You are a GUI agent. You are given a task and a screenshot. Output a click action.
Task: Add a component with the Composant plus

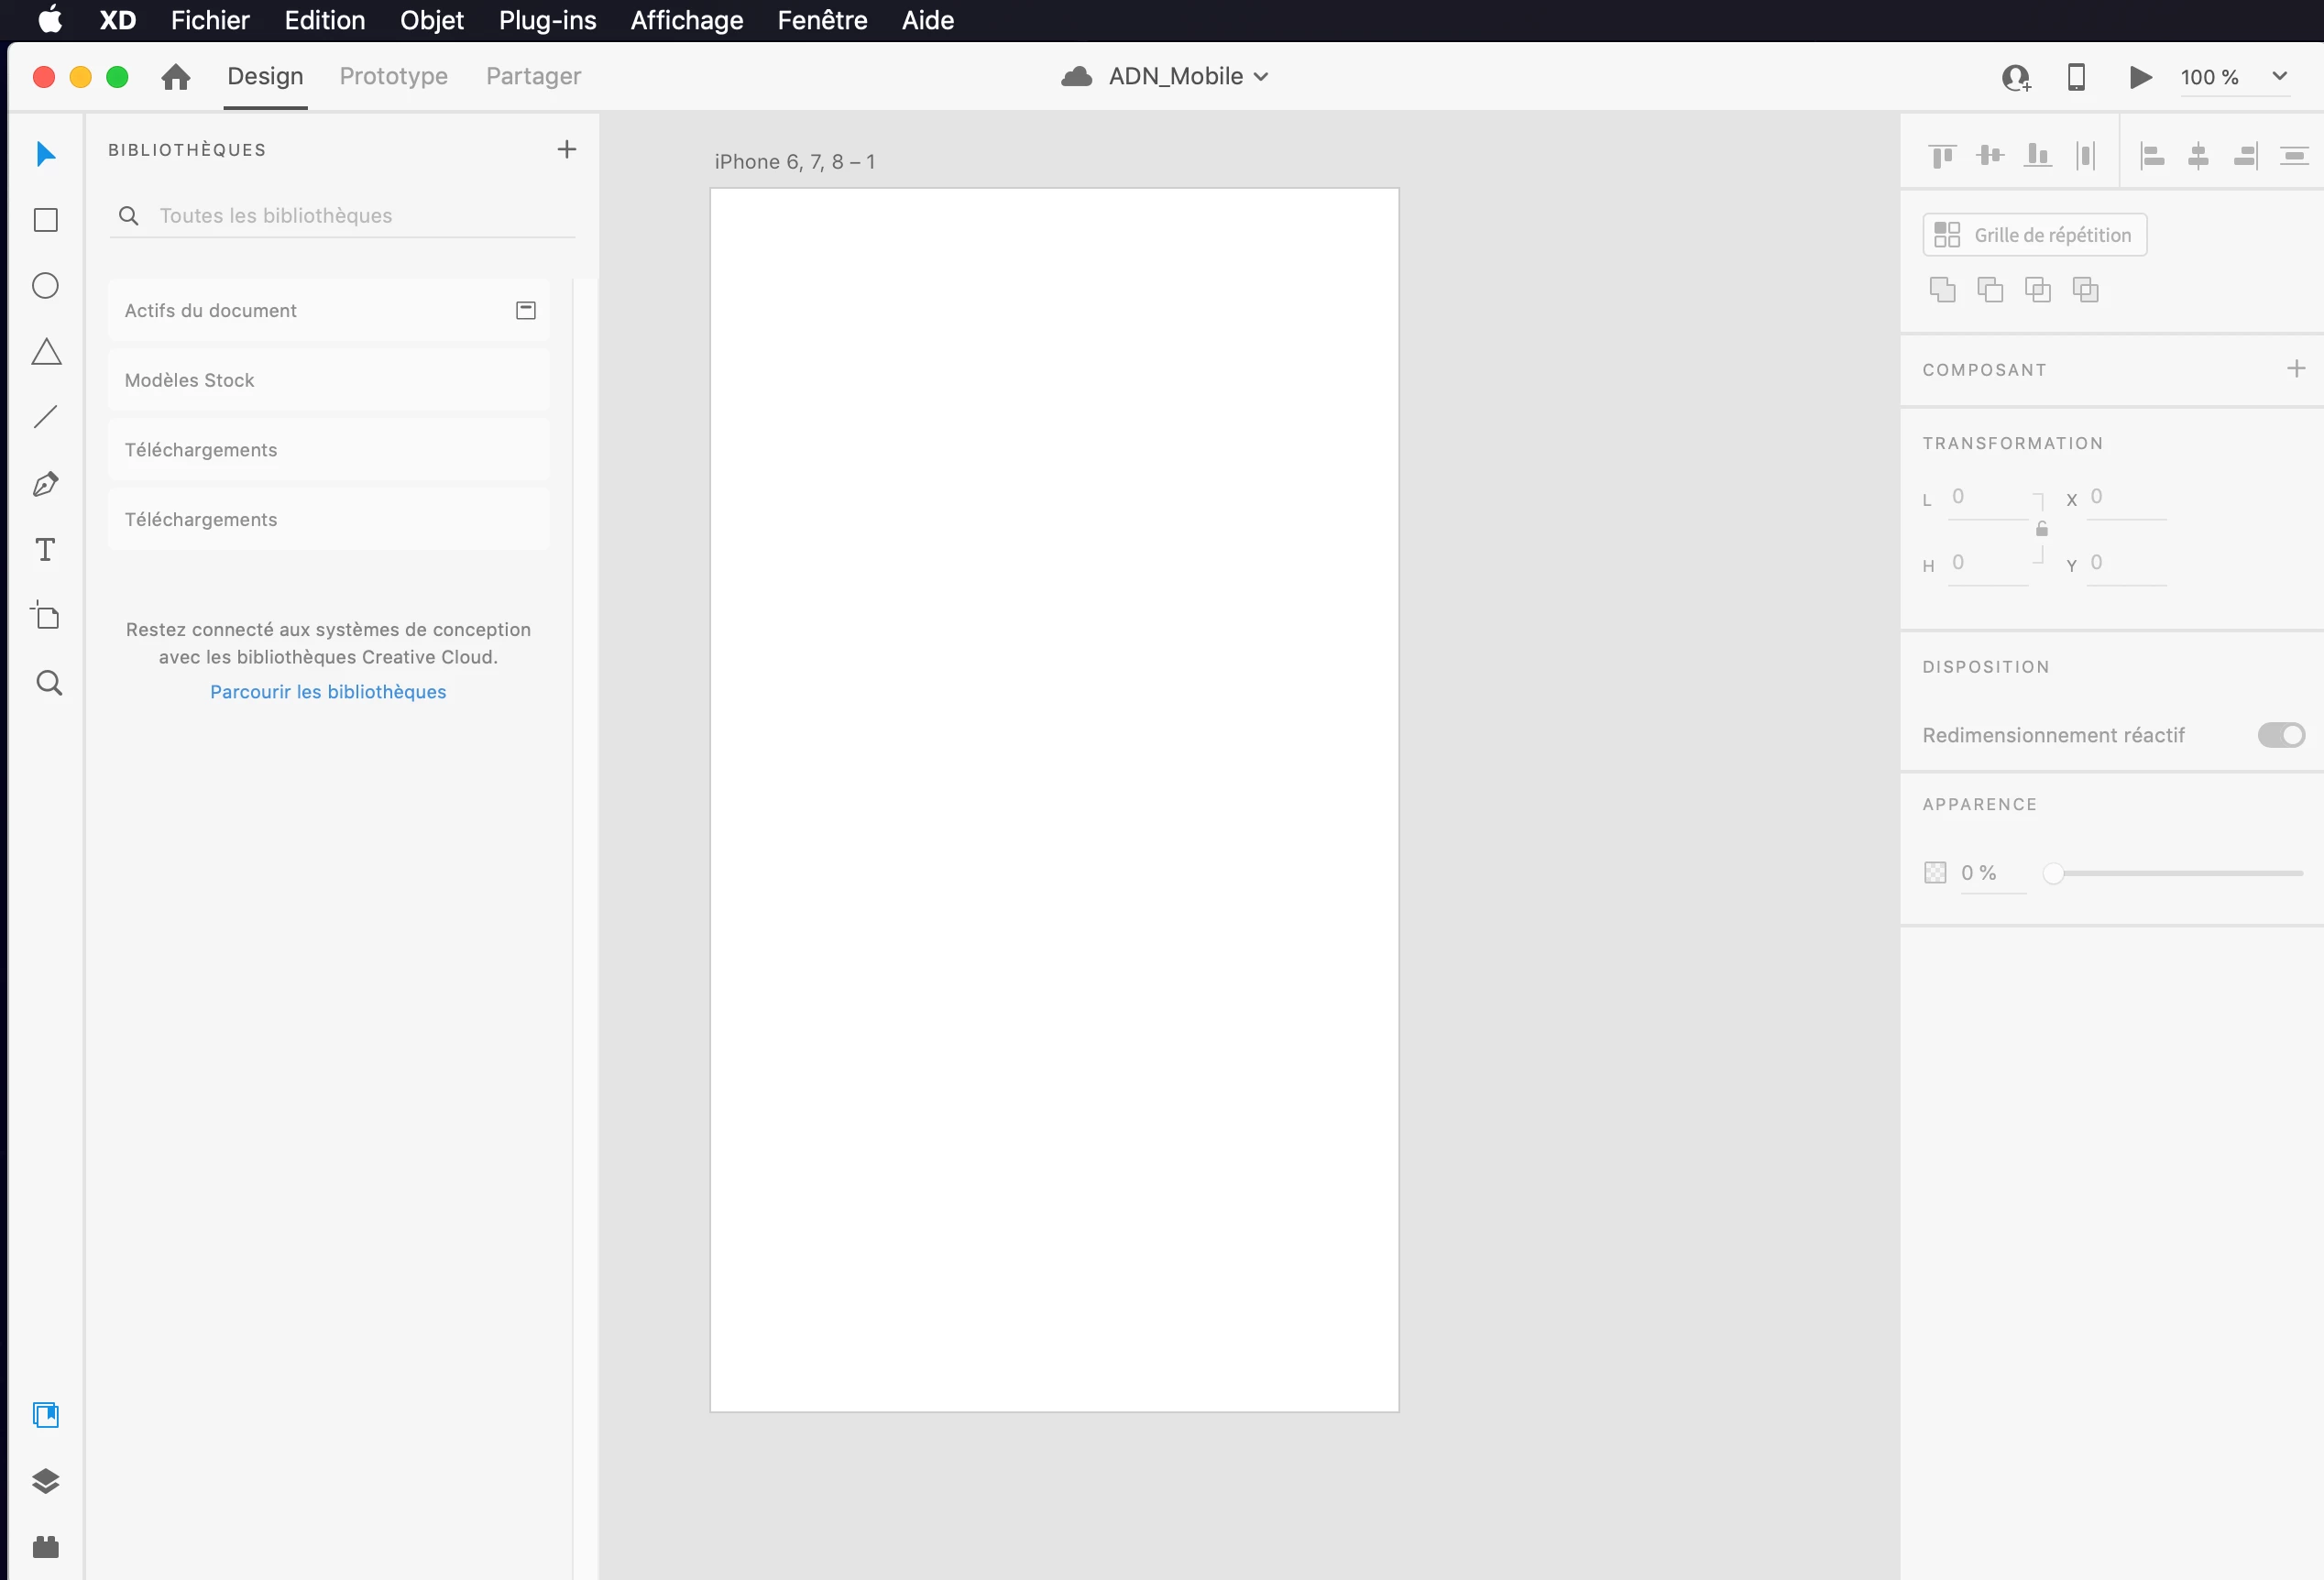tap(2296, 369)
